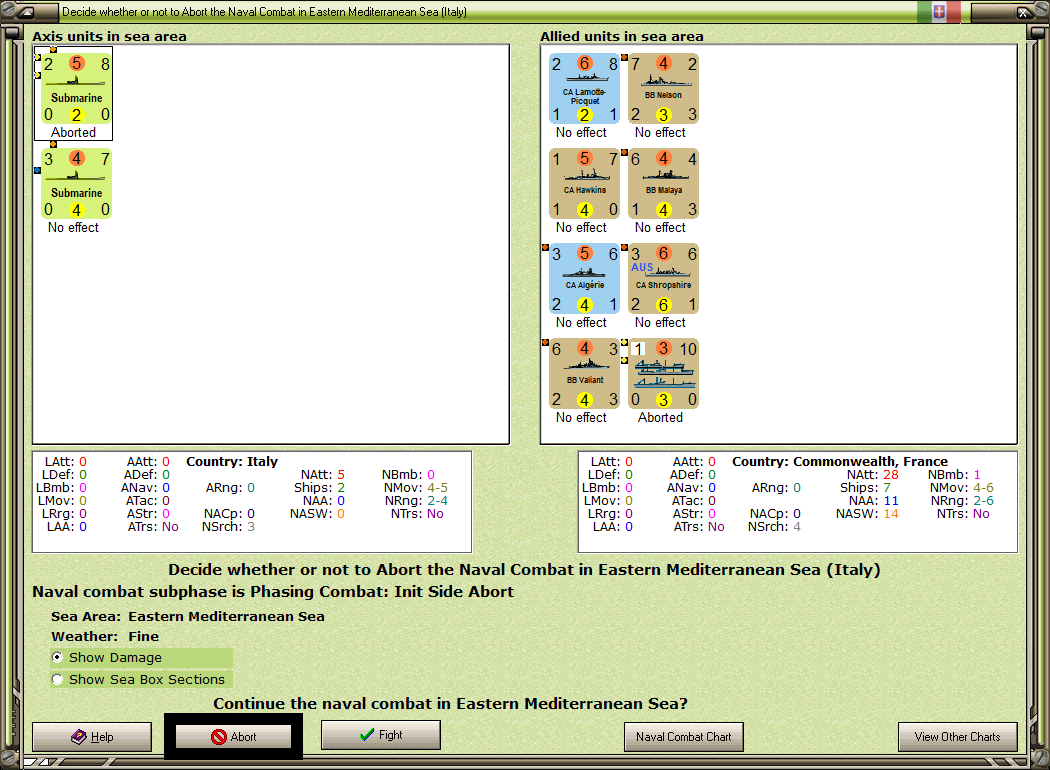Click the Italy NMov range 4-5
This screenshot has width=1050, height=770.
(437, 488)
